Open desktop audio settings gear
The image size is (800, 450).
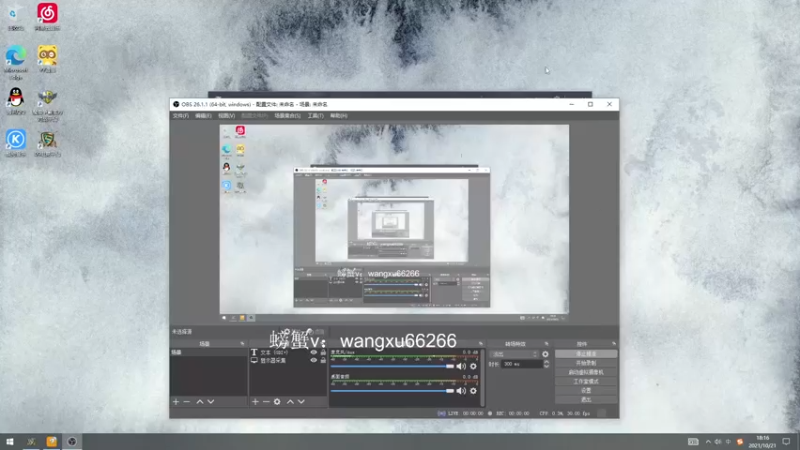tap(473, 391)
